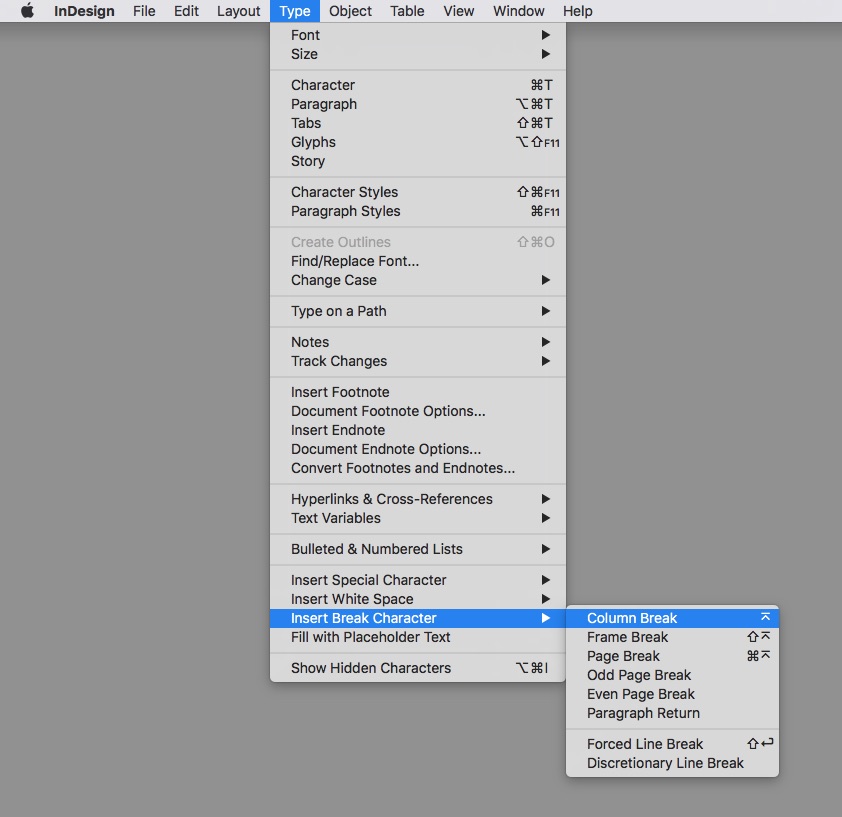This screenshot has width=842, height=817.
Task: Select Page Break option
Action: [x=623, y=656]
